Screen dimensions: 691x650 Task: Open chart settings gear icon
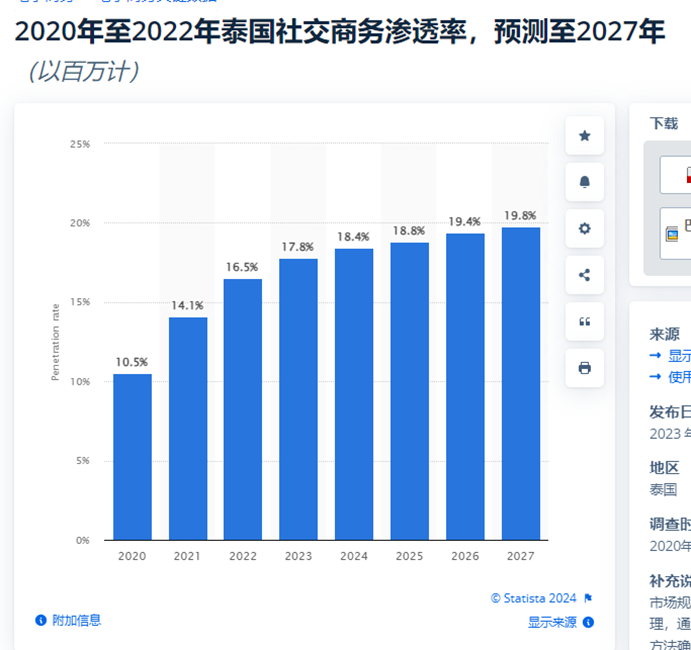tap(584, 229)
